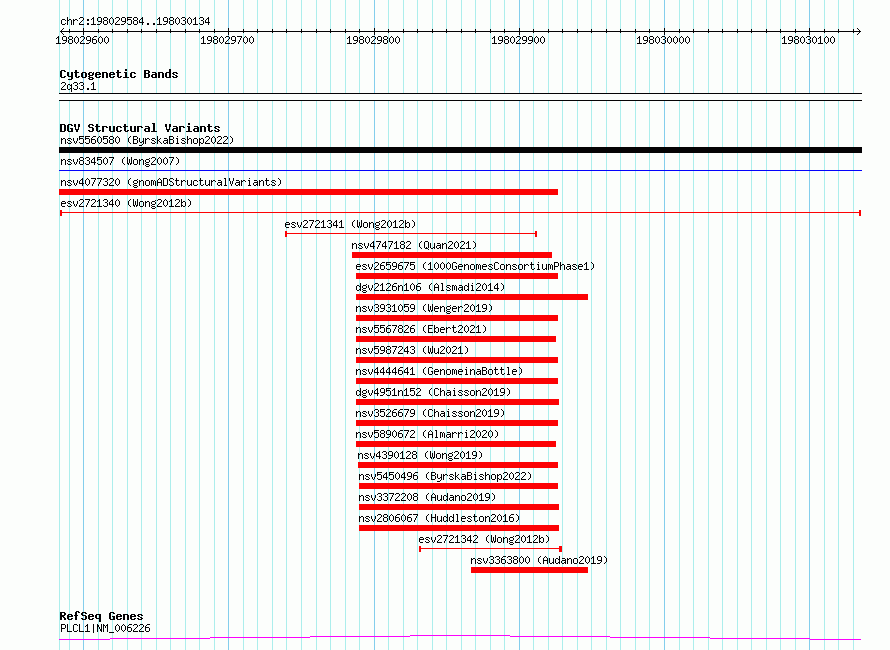890x650 pixels.
Task: Click the thin blue nsv834507 variant line
Action: point(460,170)
